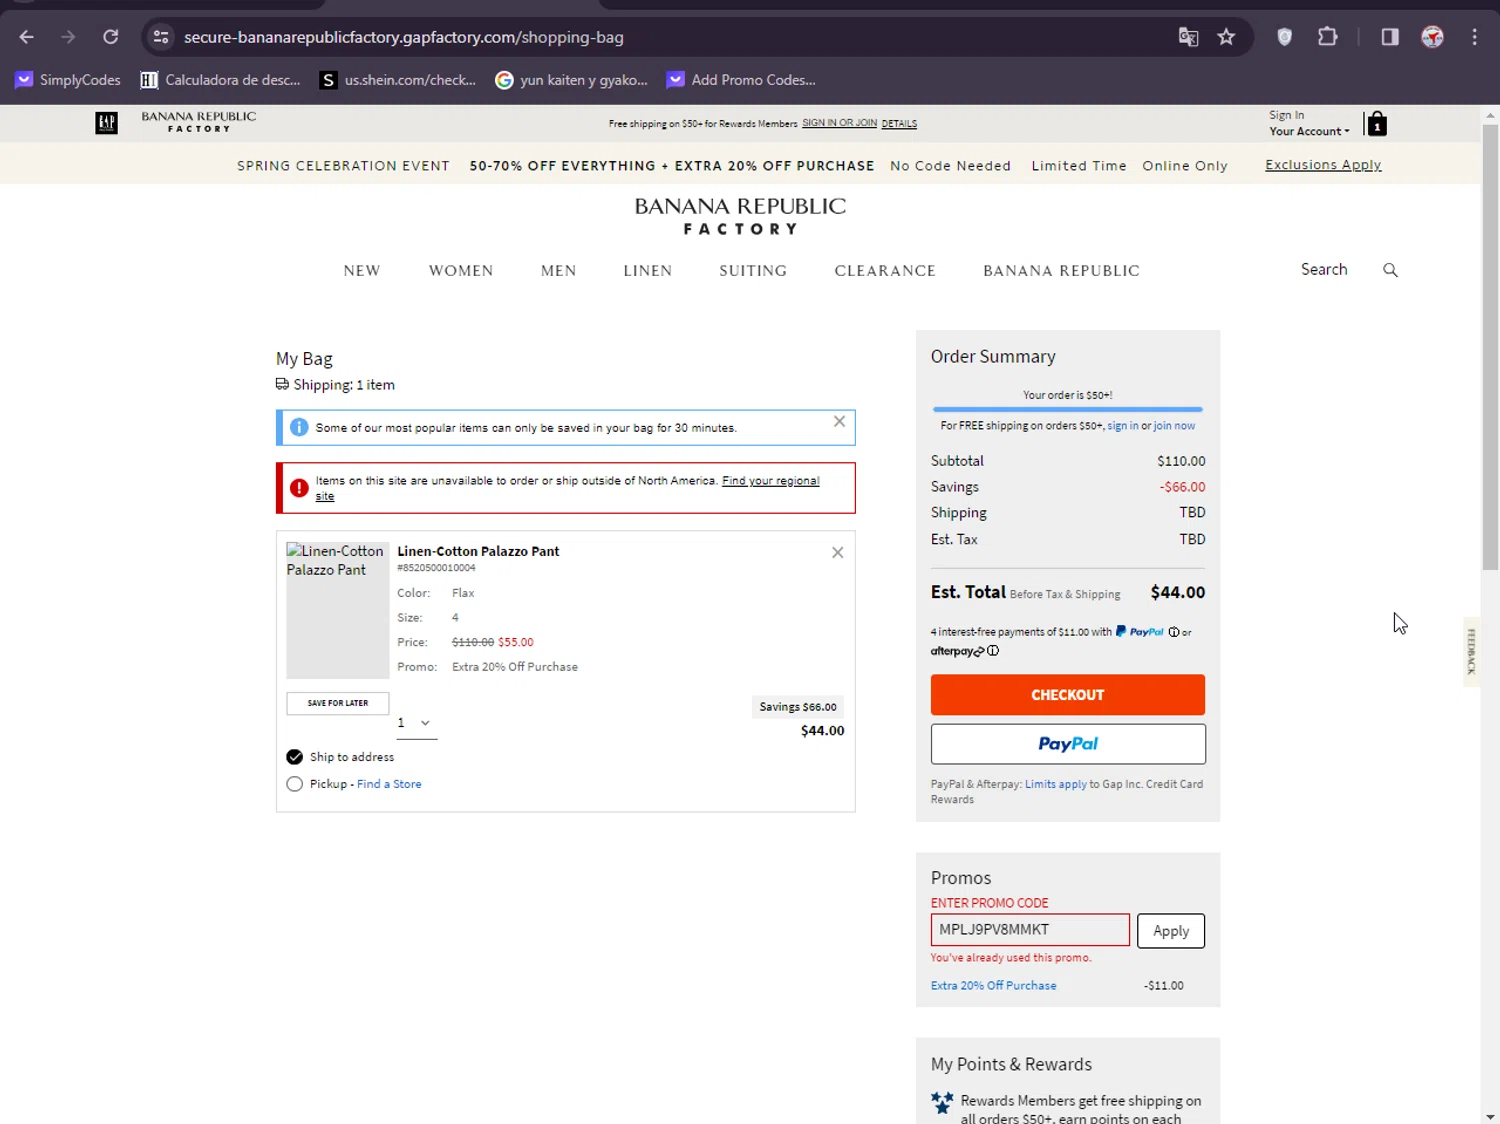Open the LINEN menu

click(x=648, y=271)
